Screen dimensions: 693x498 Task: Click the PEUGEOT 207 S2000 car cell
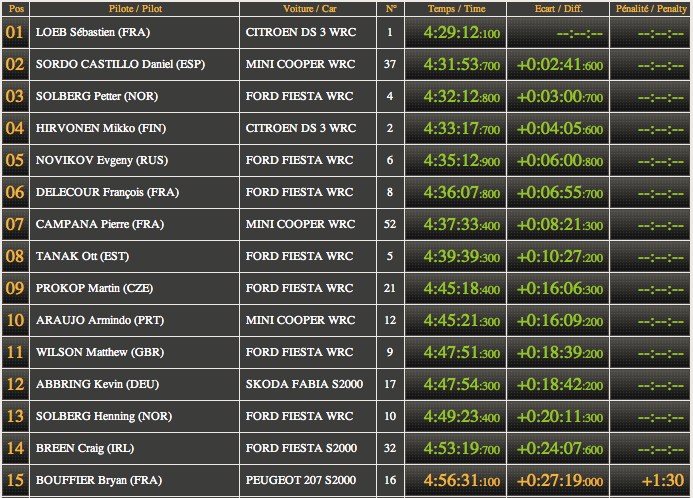click(301, 480)
